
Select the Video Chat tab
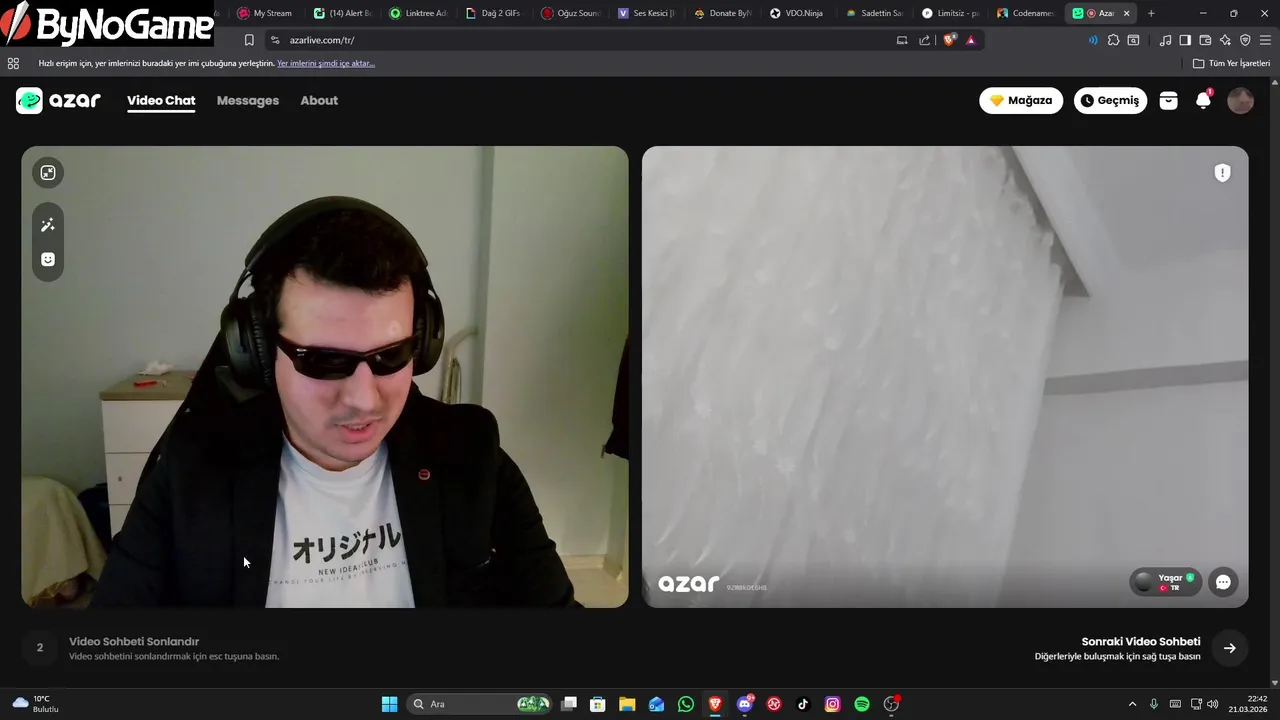161,100
